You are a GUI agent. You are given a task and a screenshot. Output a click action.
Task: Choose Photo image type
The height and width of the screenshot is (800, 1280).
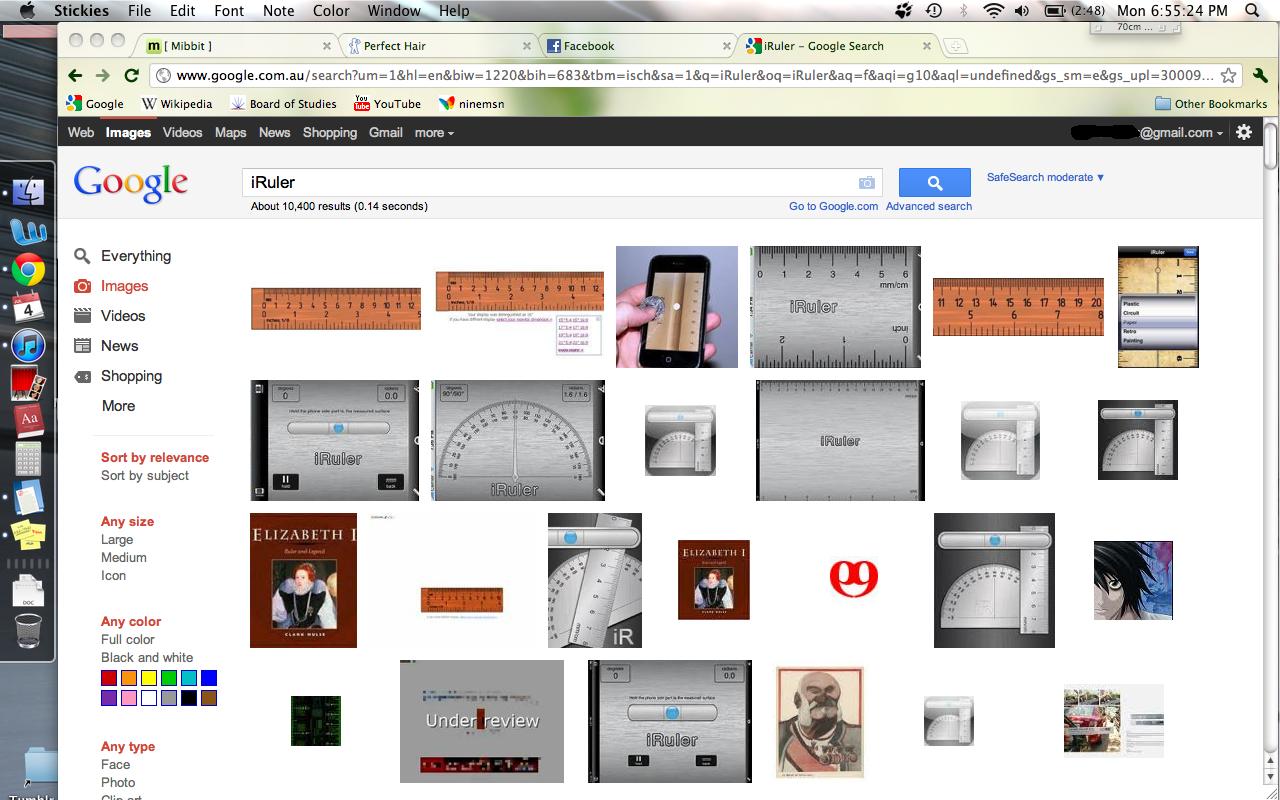coord(118,783)
